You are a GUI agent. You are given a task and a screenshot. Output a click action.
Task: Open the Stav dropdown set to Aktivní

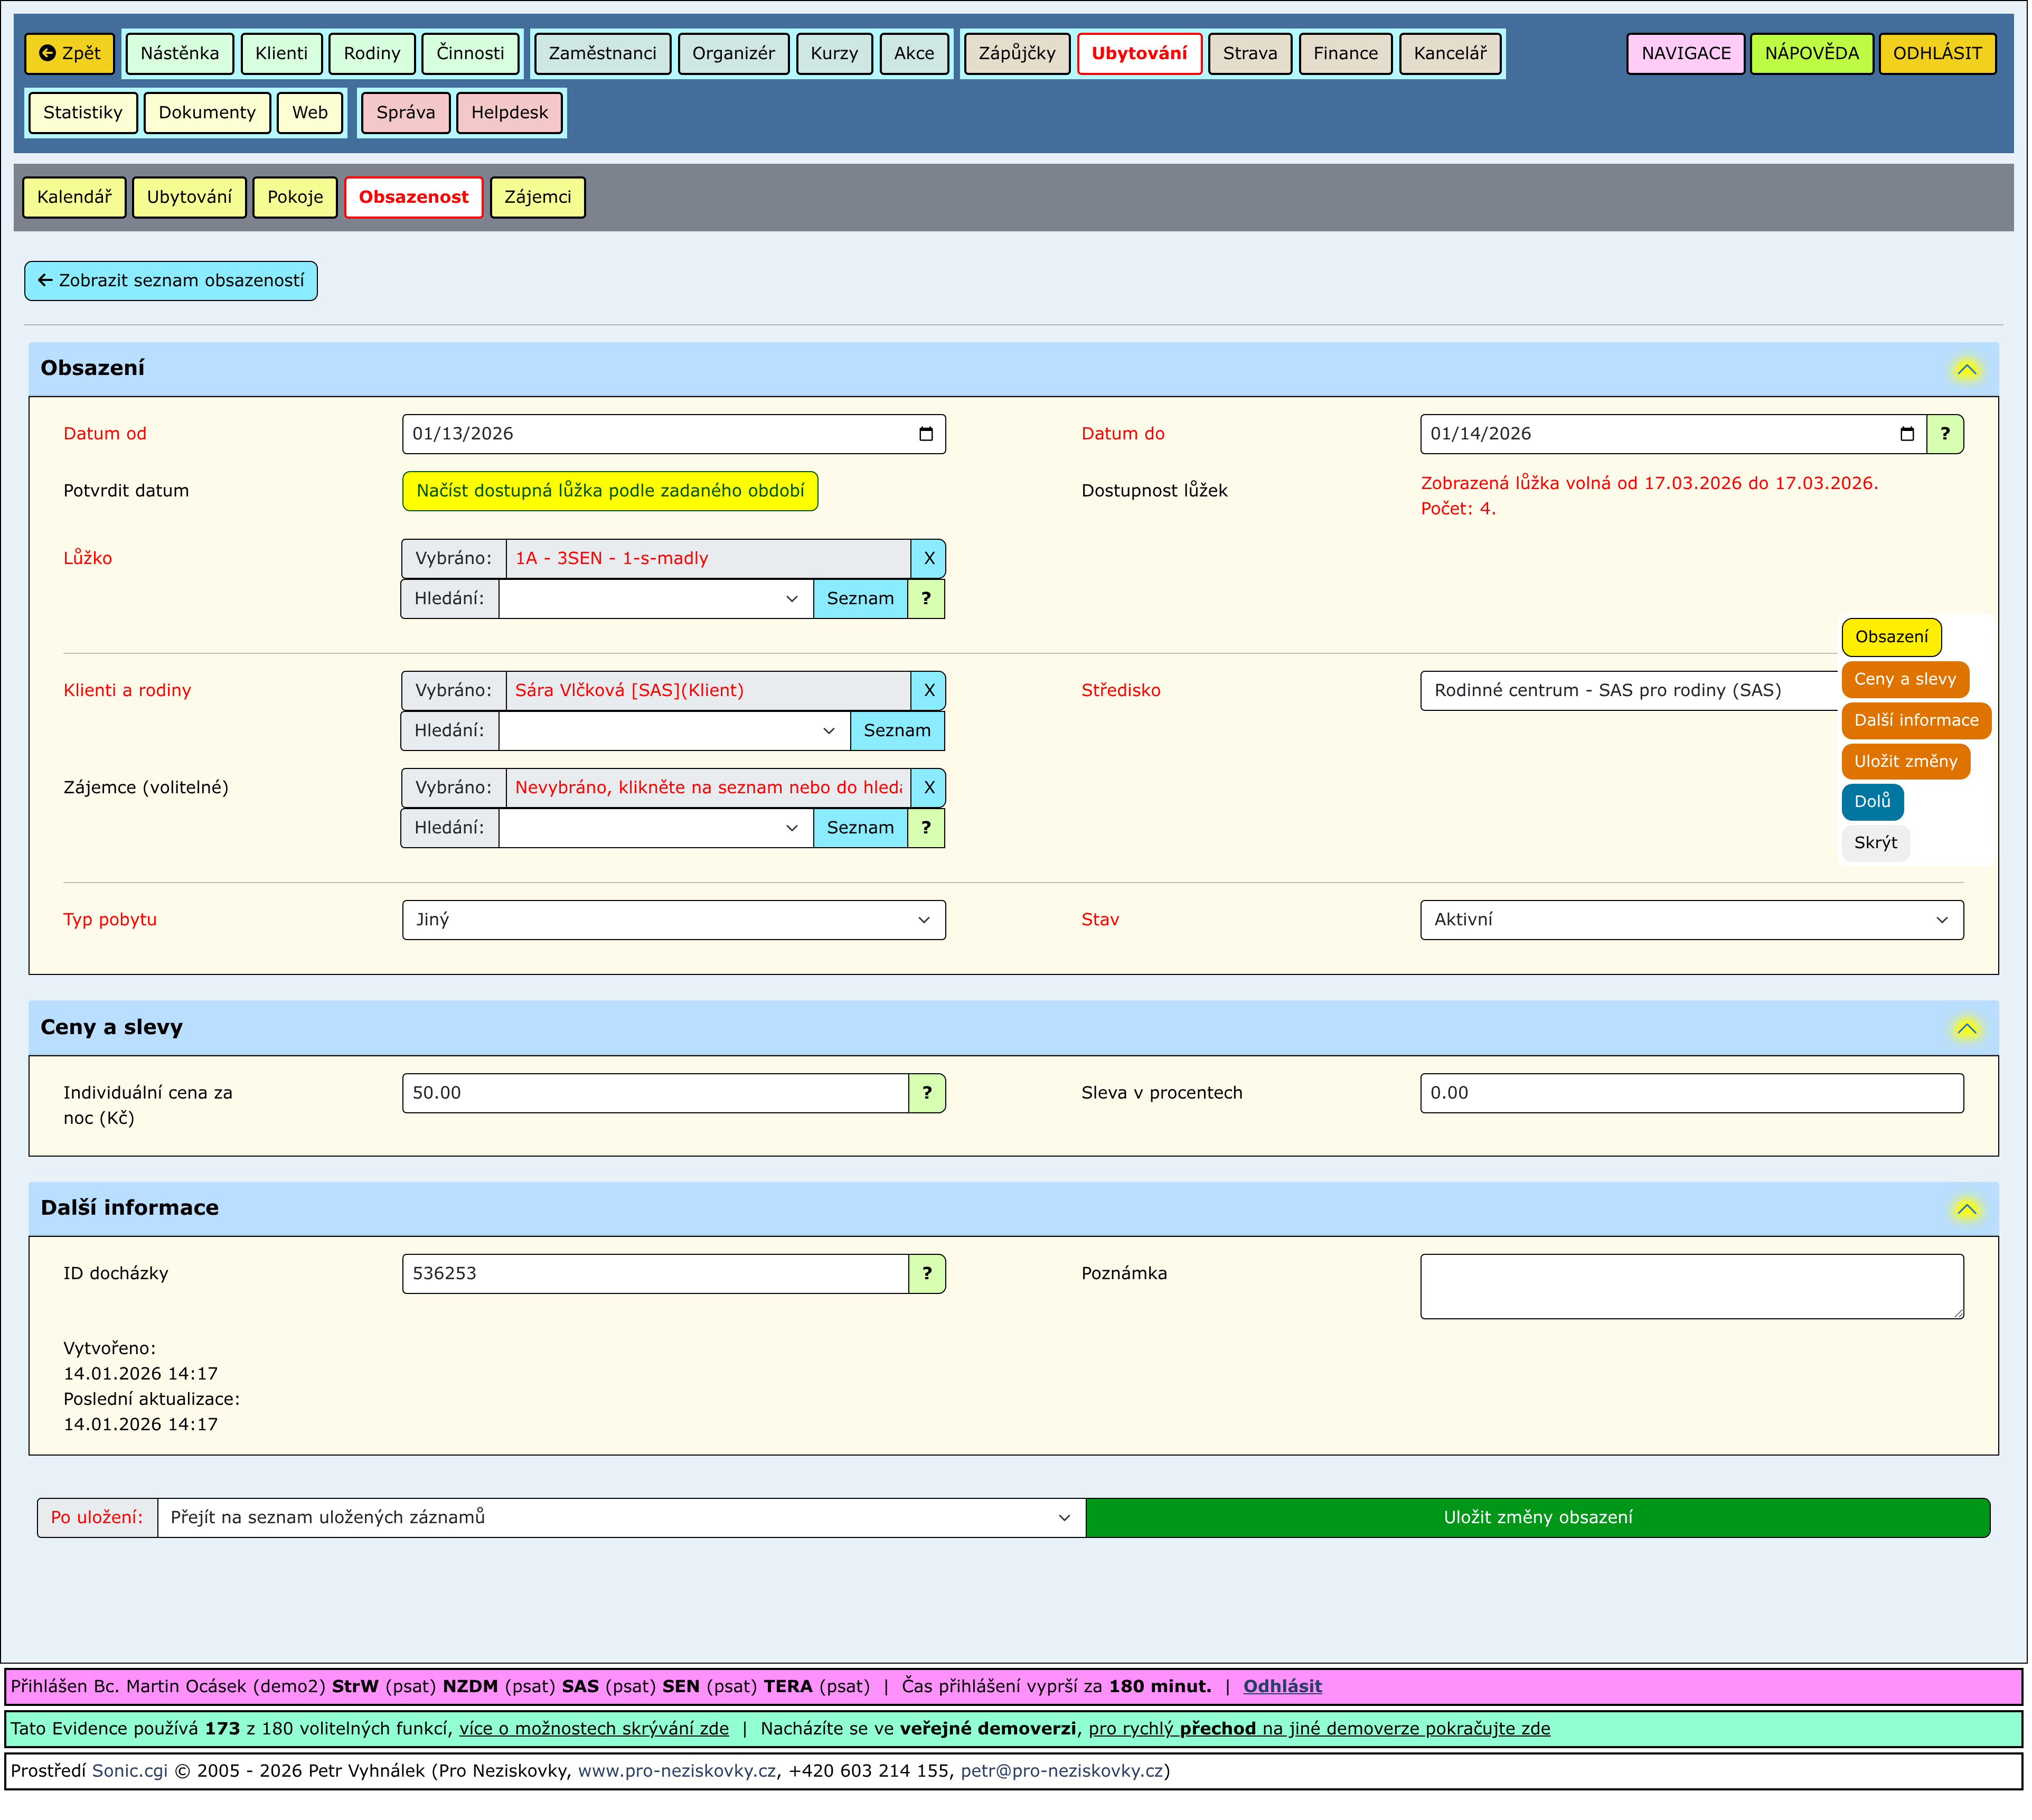(x=1691, y=920)
